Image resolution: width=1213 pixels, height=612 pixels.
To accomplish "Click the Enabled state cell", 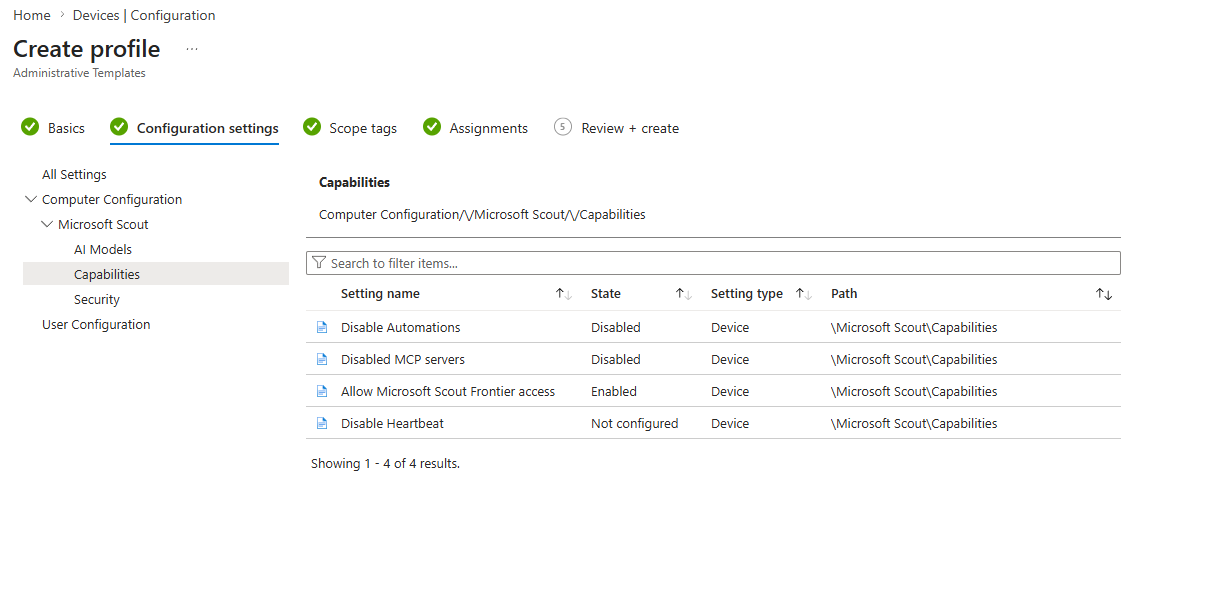I will (x=614, y=391).
